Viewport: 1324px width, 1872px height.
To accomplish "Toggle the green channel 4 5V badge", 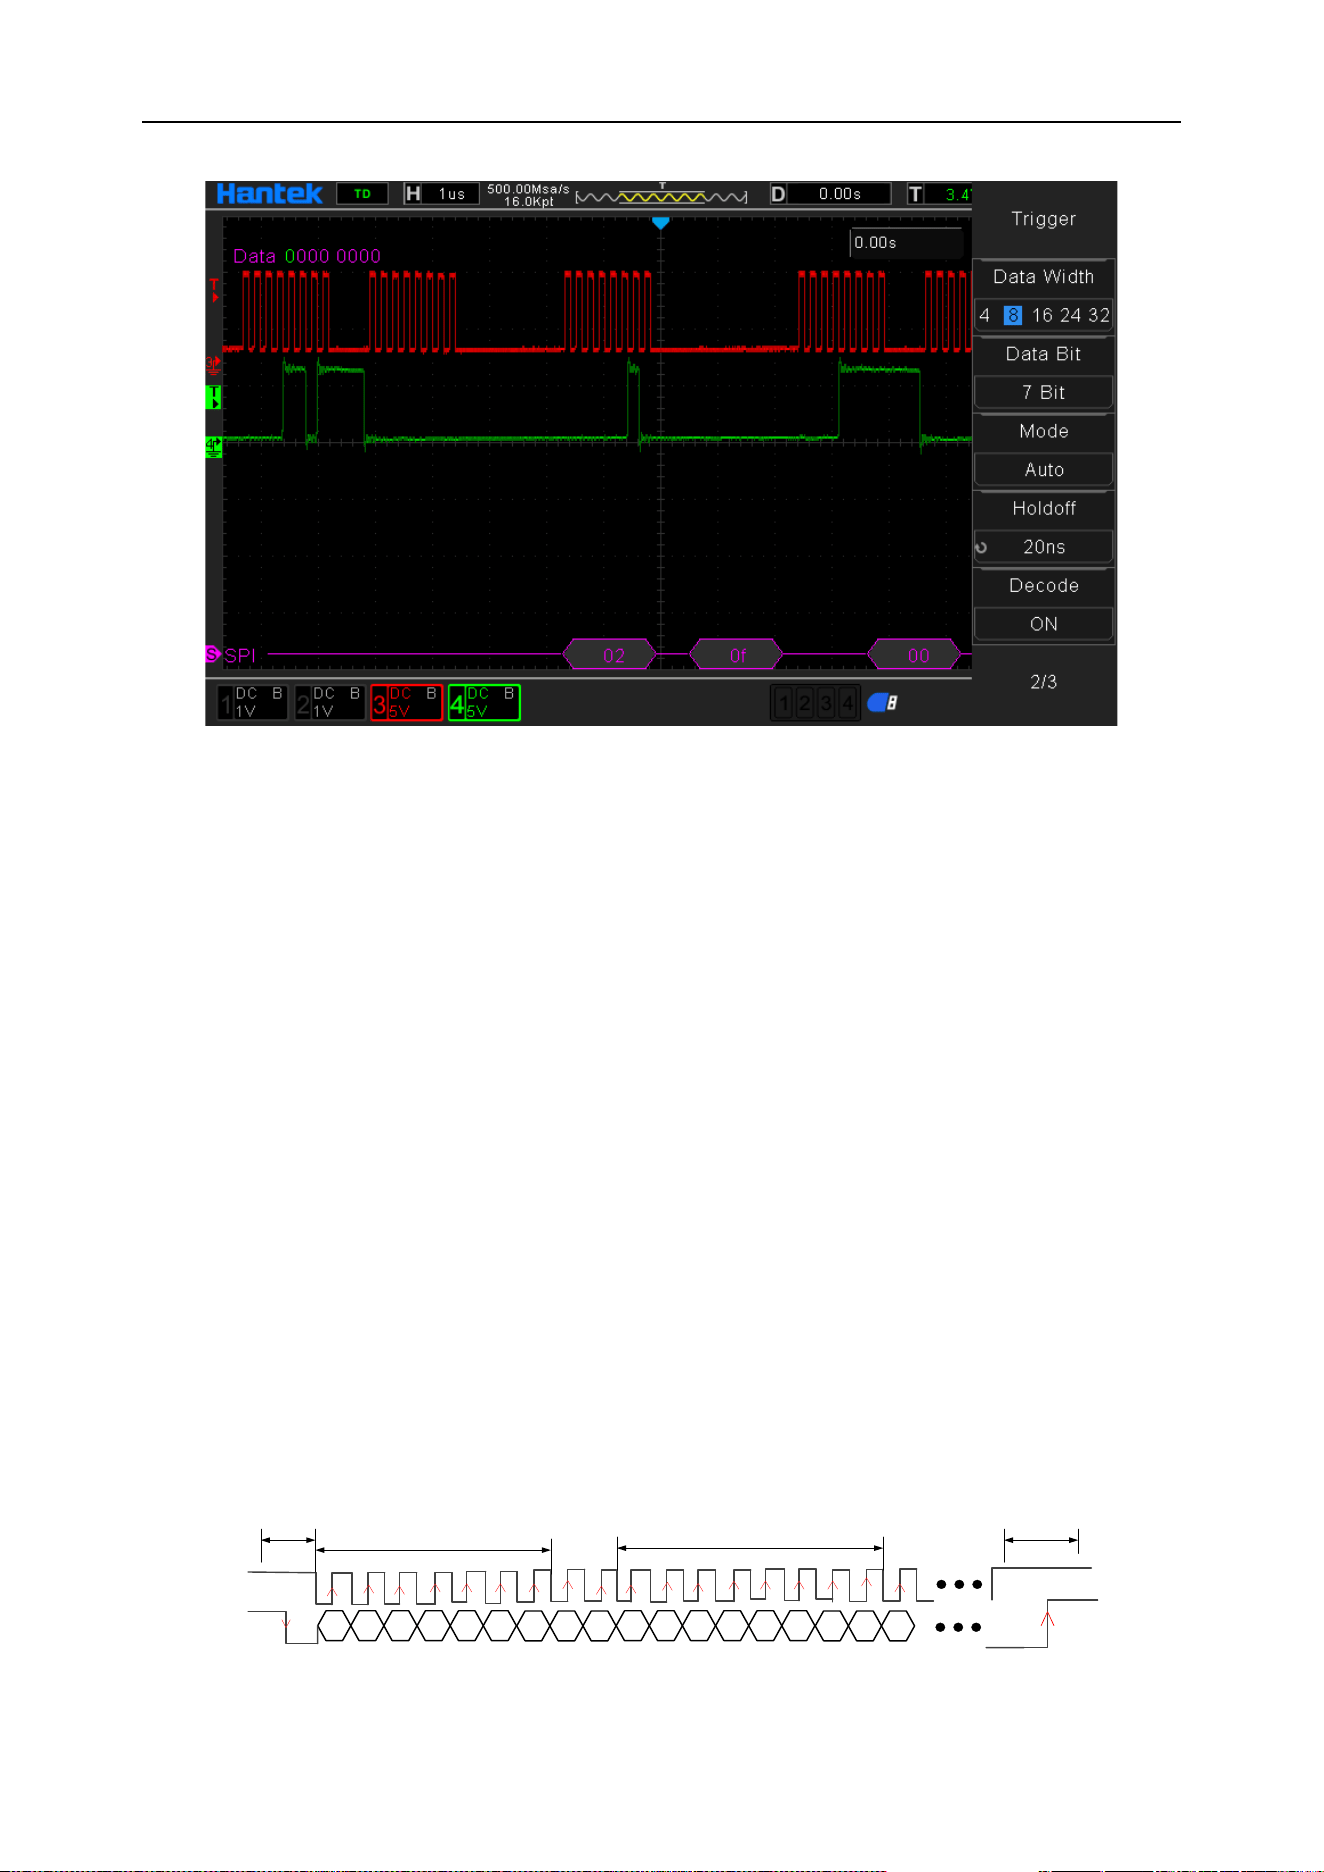I will [x=484, y=703].
